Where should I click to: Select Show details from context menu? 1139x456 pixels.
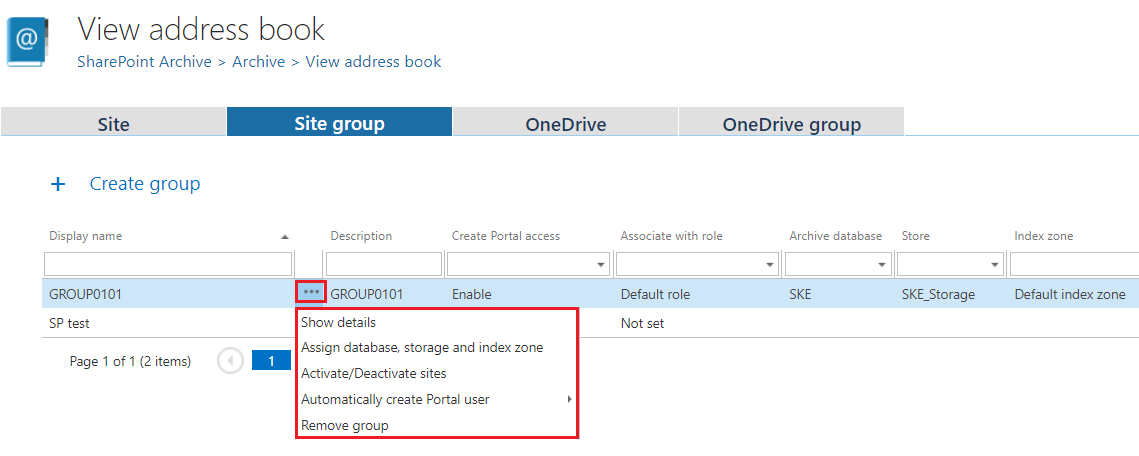[x=338, y=323]
